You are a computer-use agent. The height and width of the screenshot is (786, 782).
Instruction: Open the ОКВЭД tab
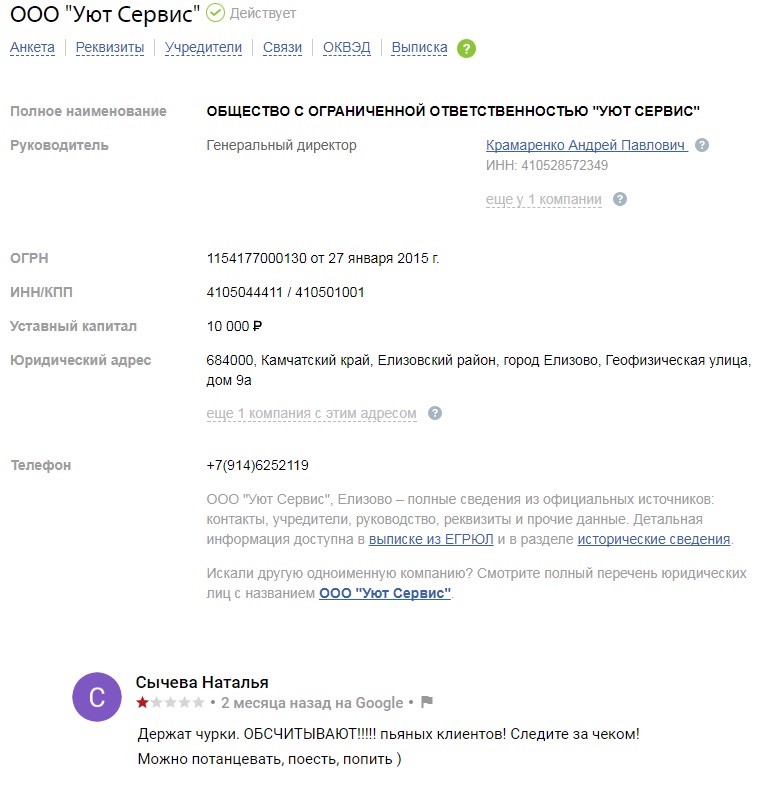346,47
